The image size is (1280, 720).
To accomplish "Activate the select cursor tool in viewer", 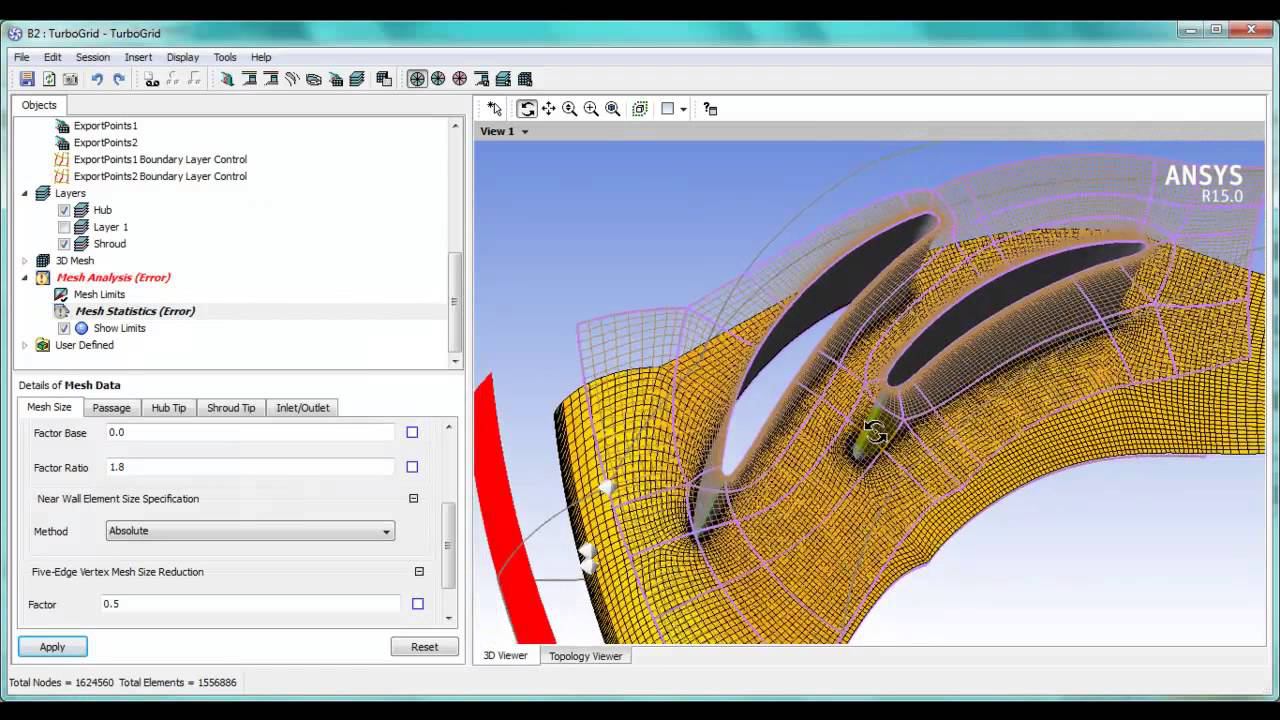I will (x=495, y=108).
